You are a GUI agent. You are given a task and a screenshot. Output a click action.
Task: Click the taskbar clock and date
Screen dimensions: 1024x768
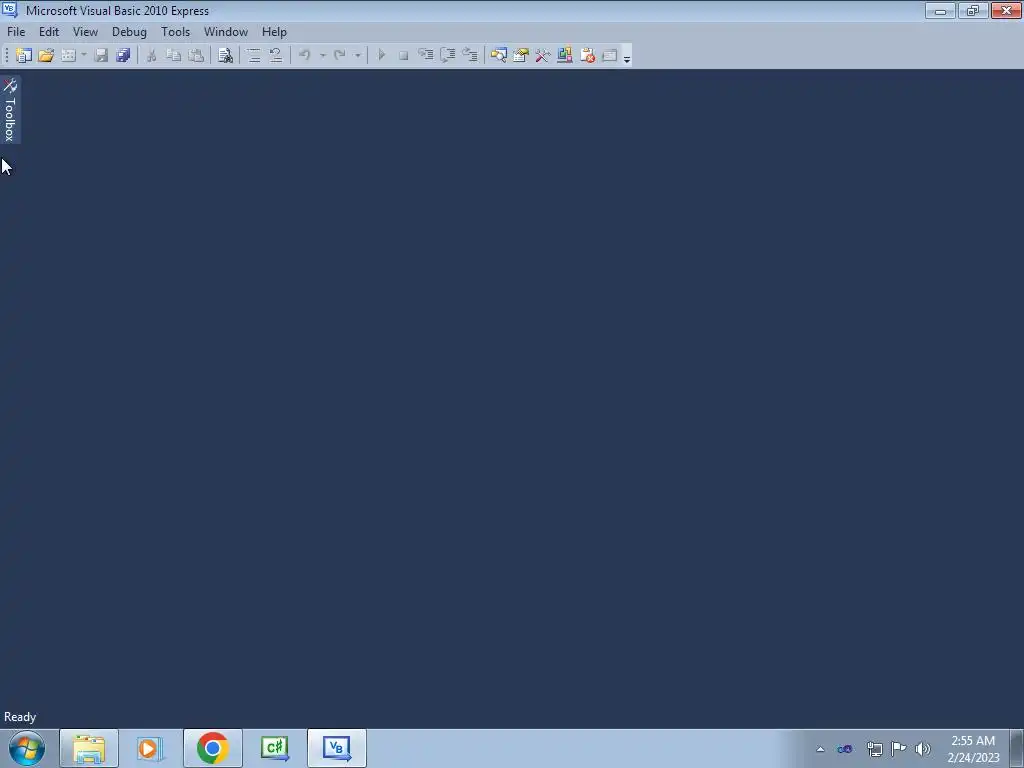point(973,749)
